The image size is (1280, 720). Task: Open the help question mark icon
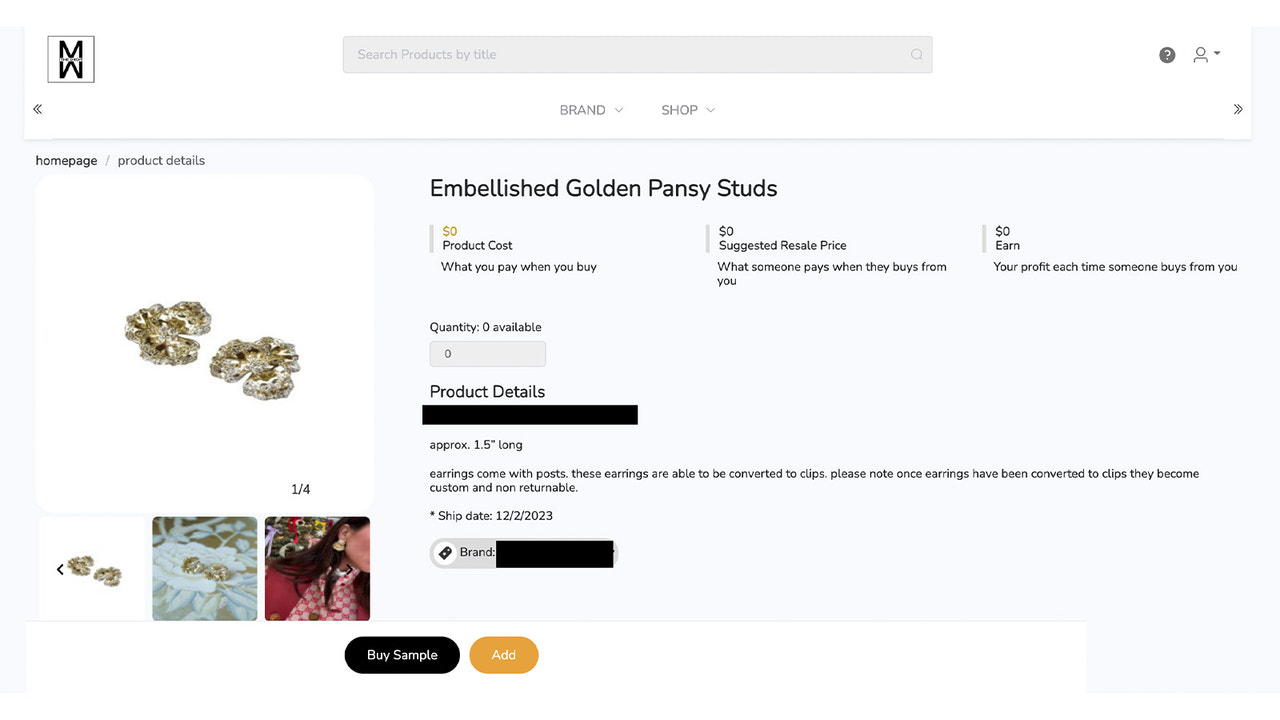coord(1166,54)
